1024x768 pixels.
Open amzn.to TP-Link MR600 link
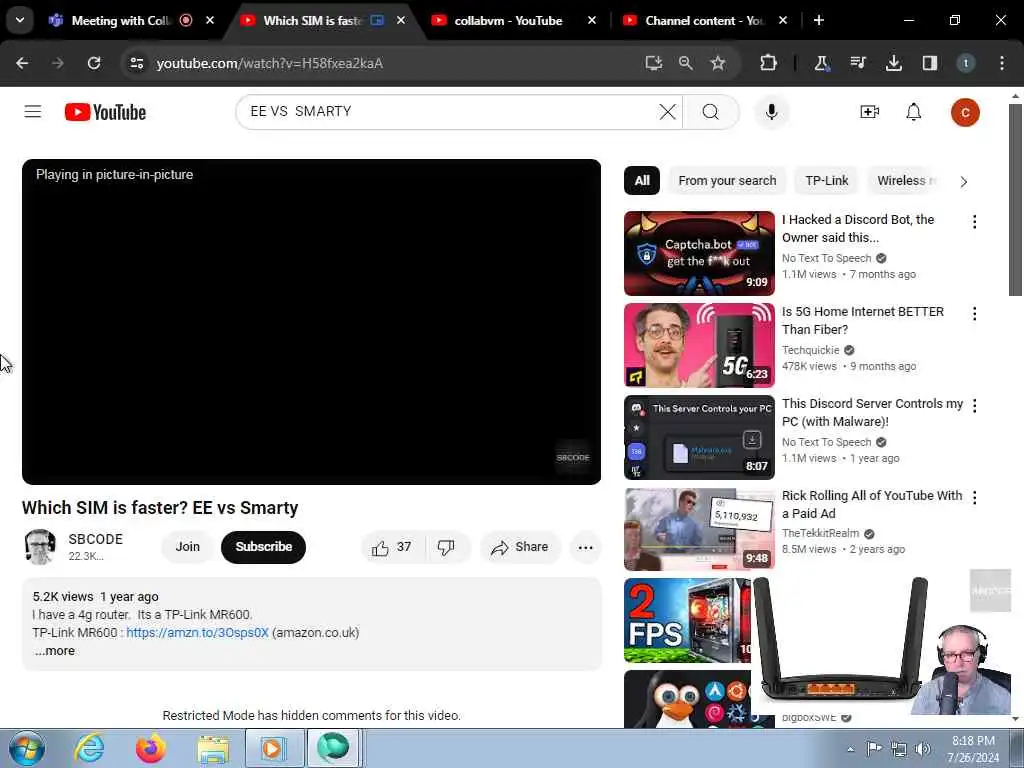(197, 633)
